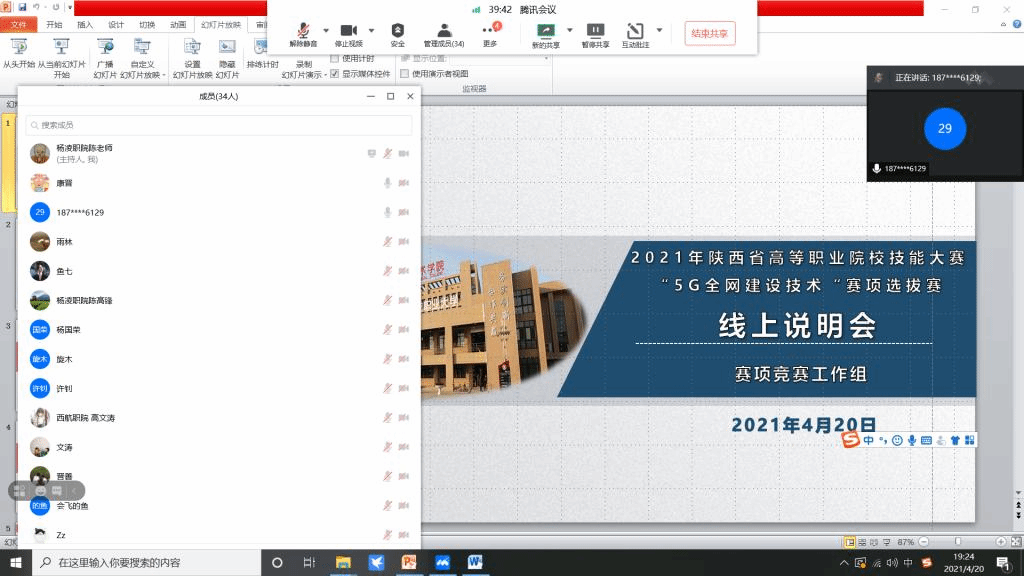Image resolution: width=1024 pixels, height=576 pixels.
Task: Click the 搜索成员 search field
Action: 219,125
